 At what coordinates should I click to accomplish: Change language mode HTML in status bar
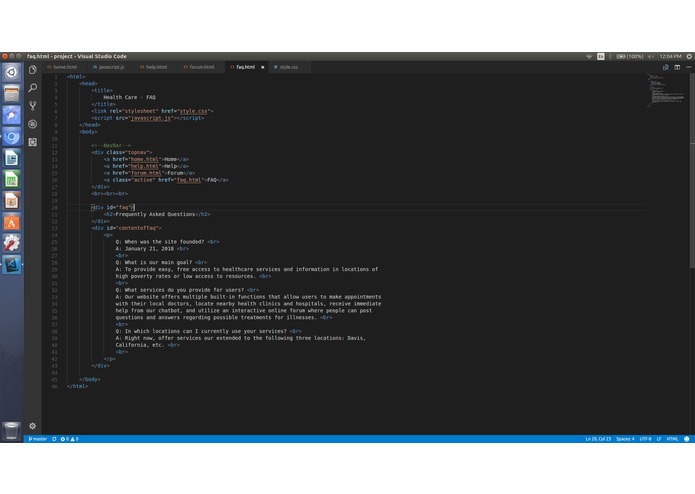[x=672, y=439]
